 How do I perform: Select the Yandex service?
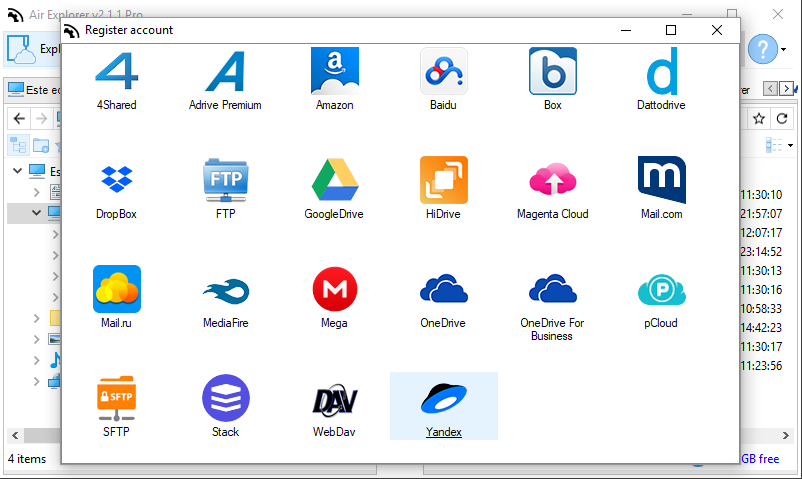coord(443,406)
